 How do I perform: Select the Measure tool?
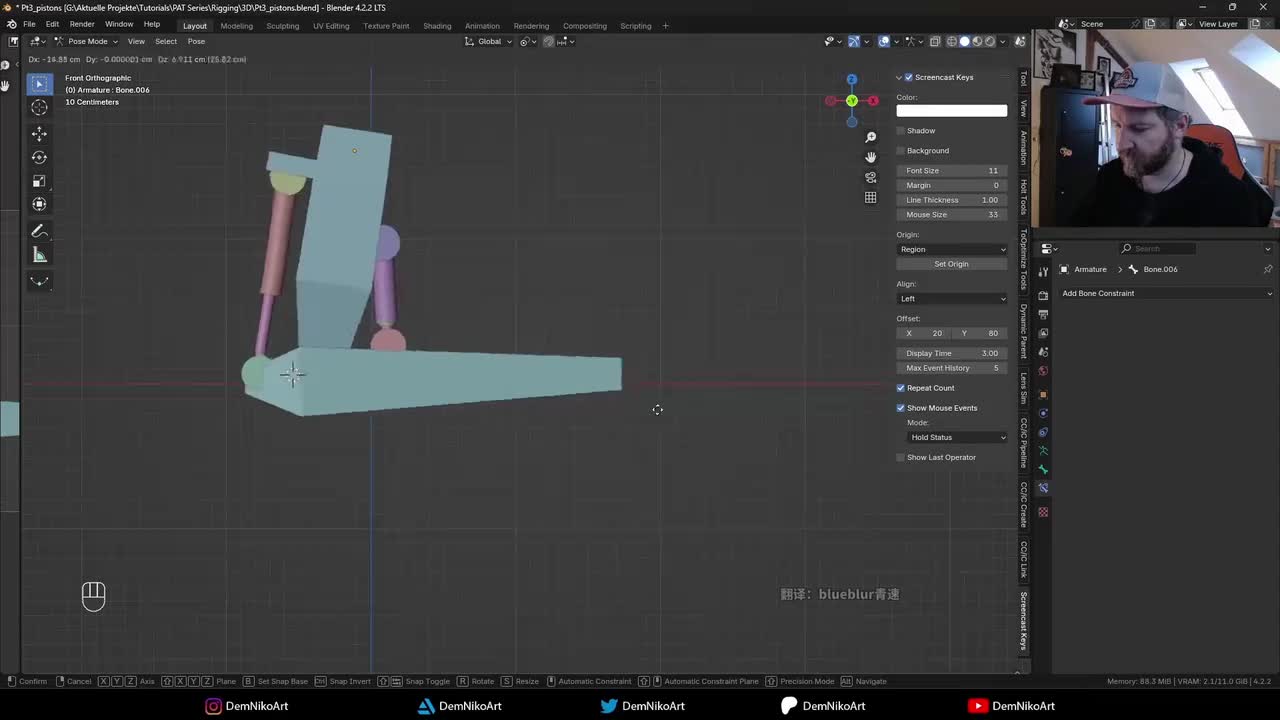pyautogui.click(x=39, y=255)
